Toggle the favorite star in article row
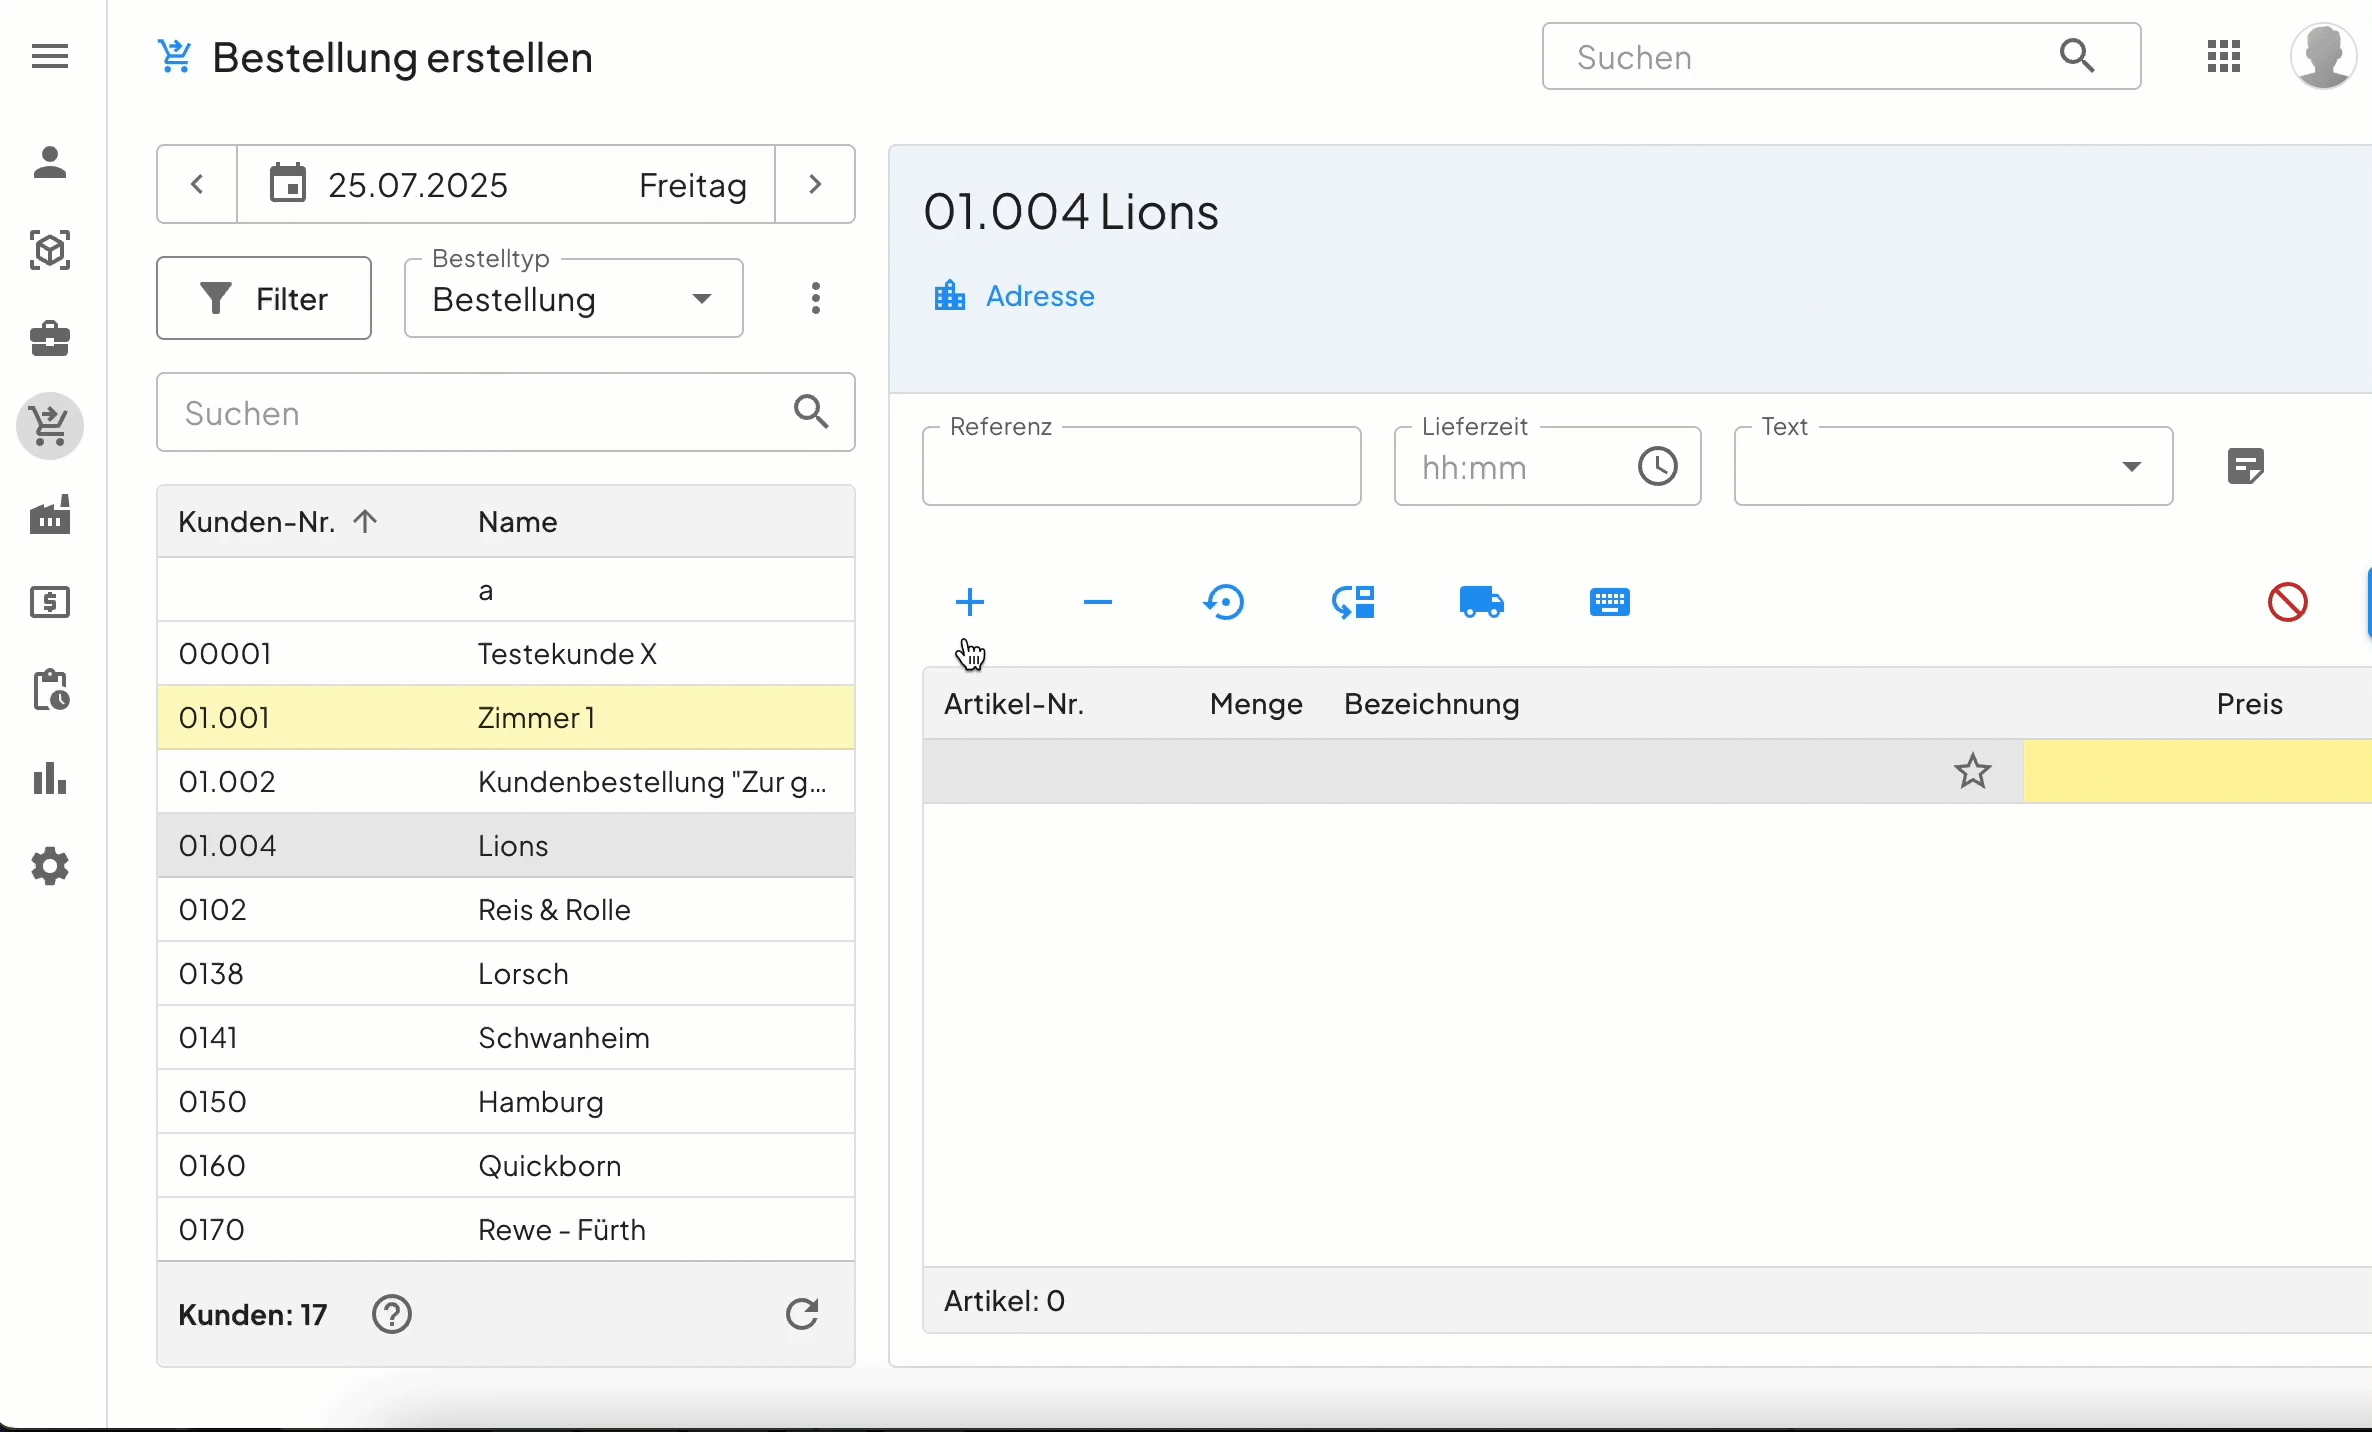This screenshot has height=1432, width=2372. 1972,771
